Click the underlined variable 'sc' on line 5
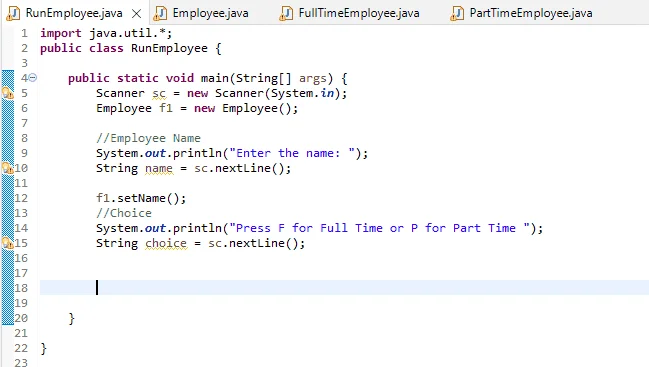 click(159, 94)
